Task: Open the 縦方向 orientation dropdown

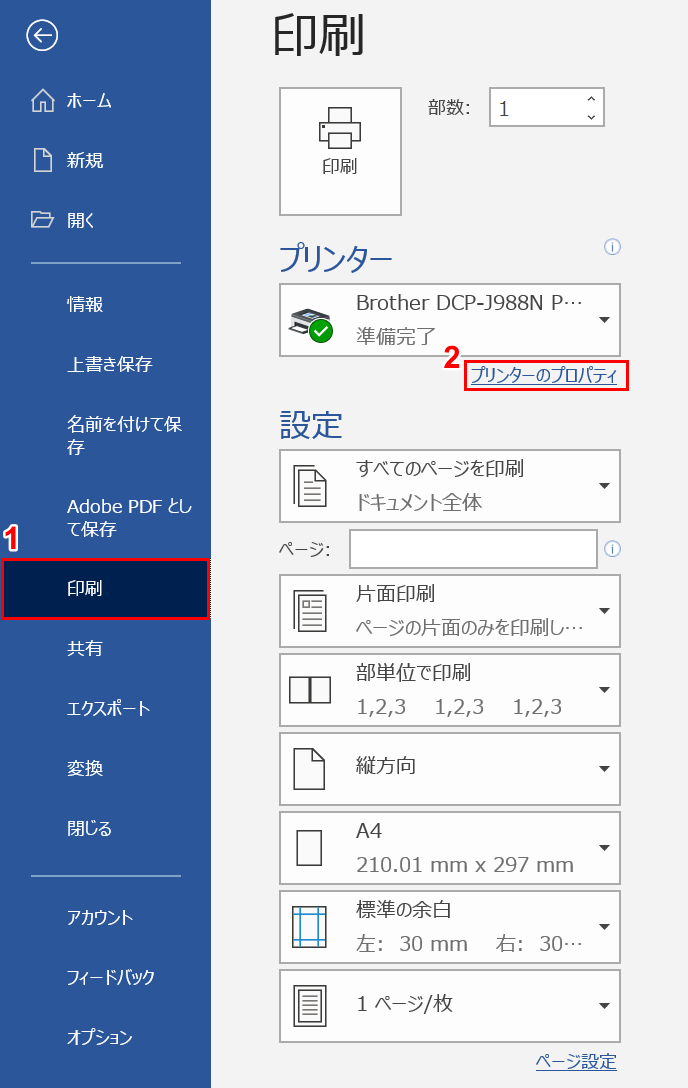Action: tap(449, 769)
